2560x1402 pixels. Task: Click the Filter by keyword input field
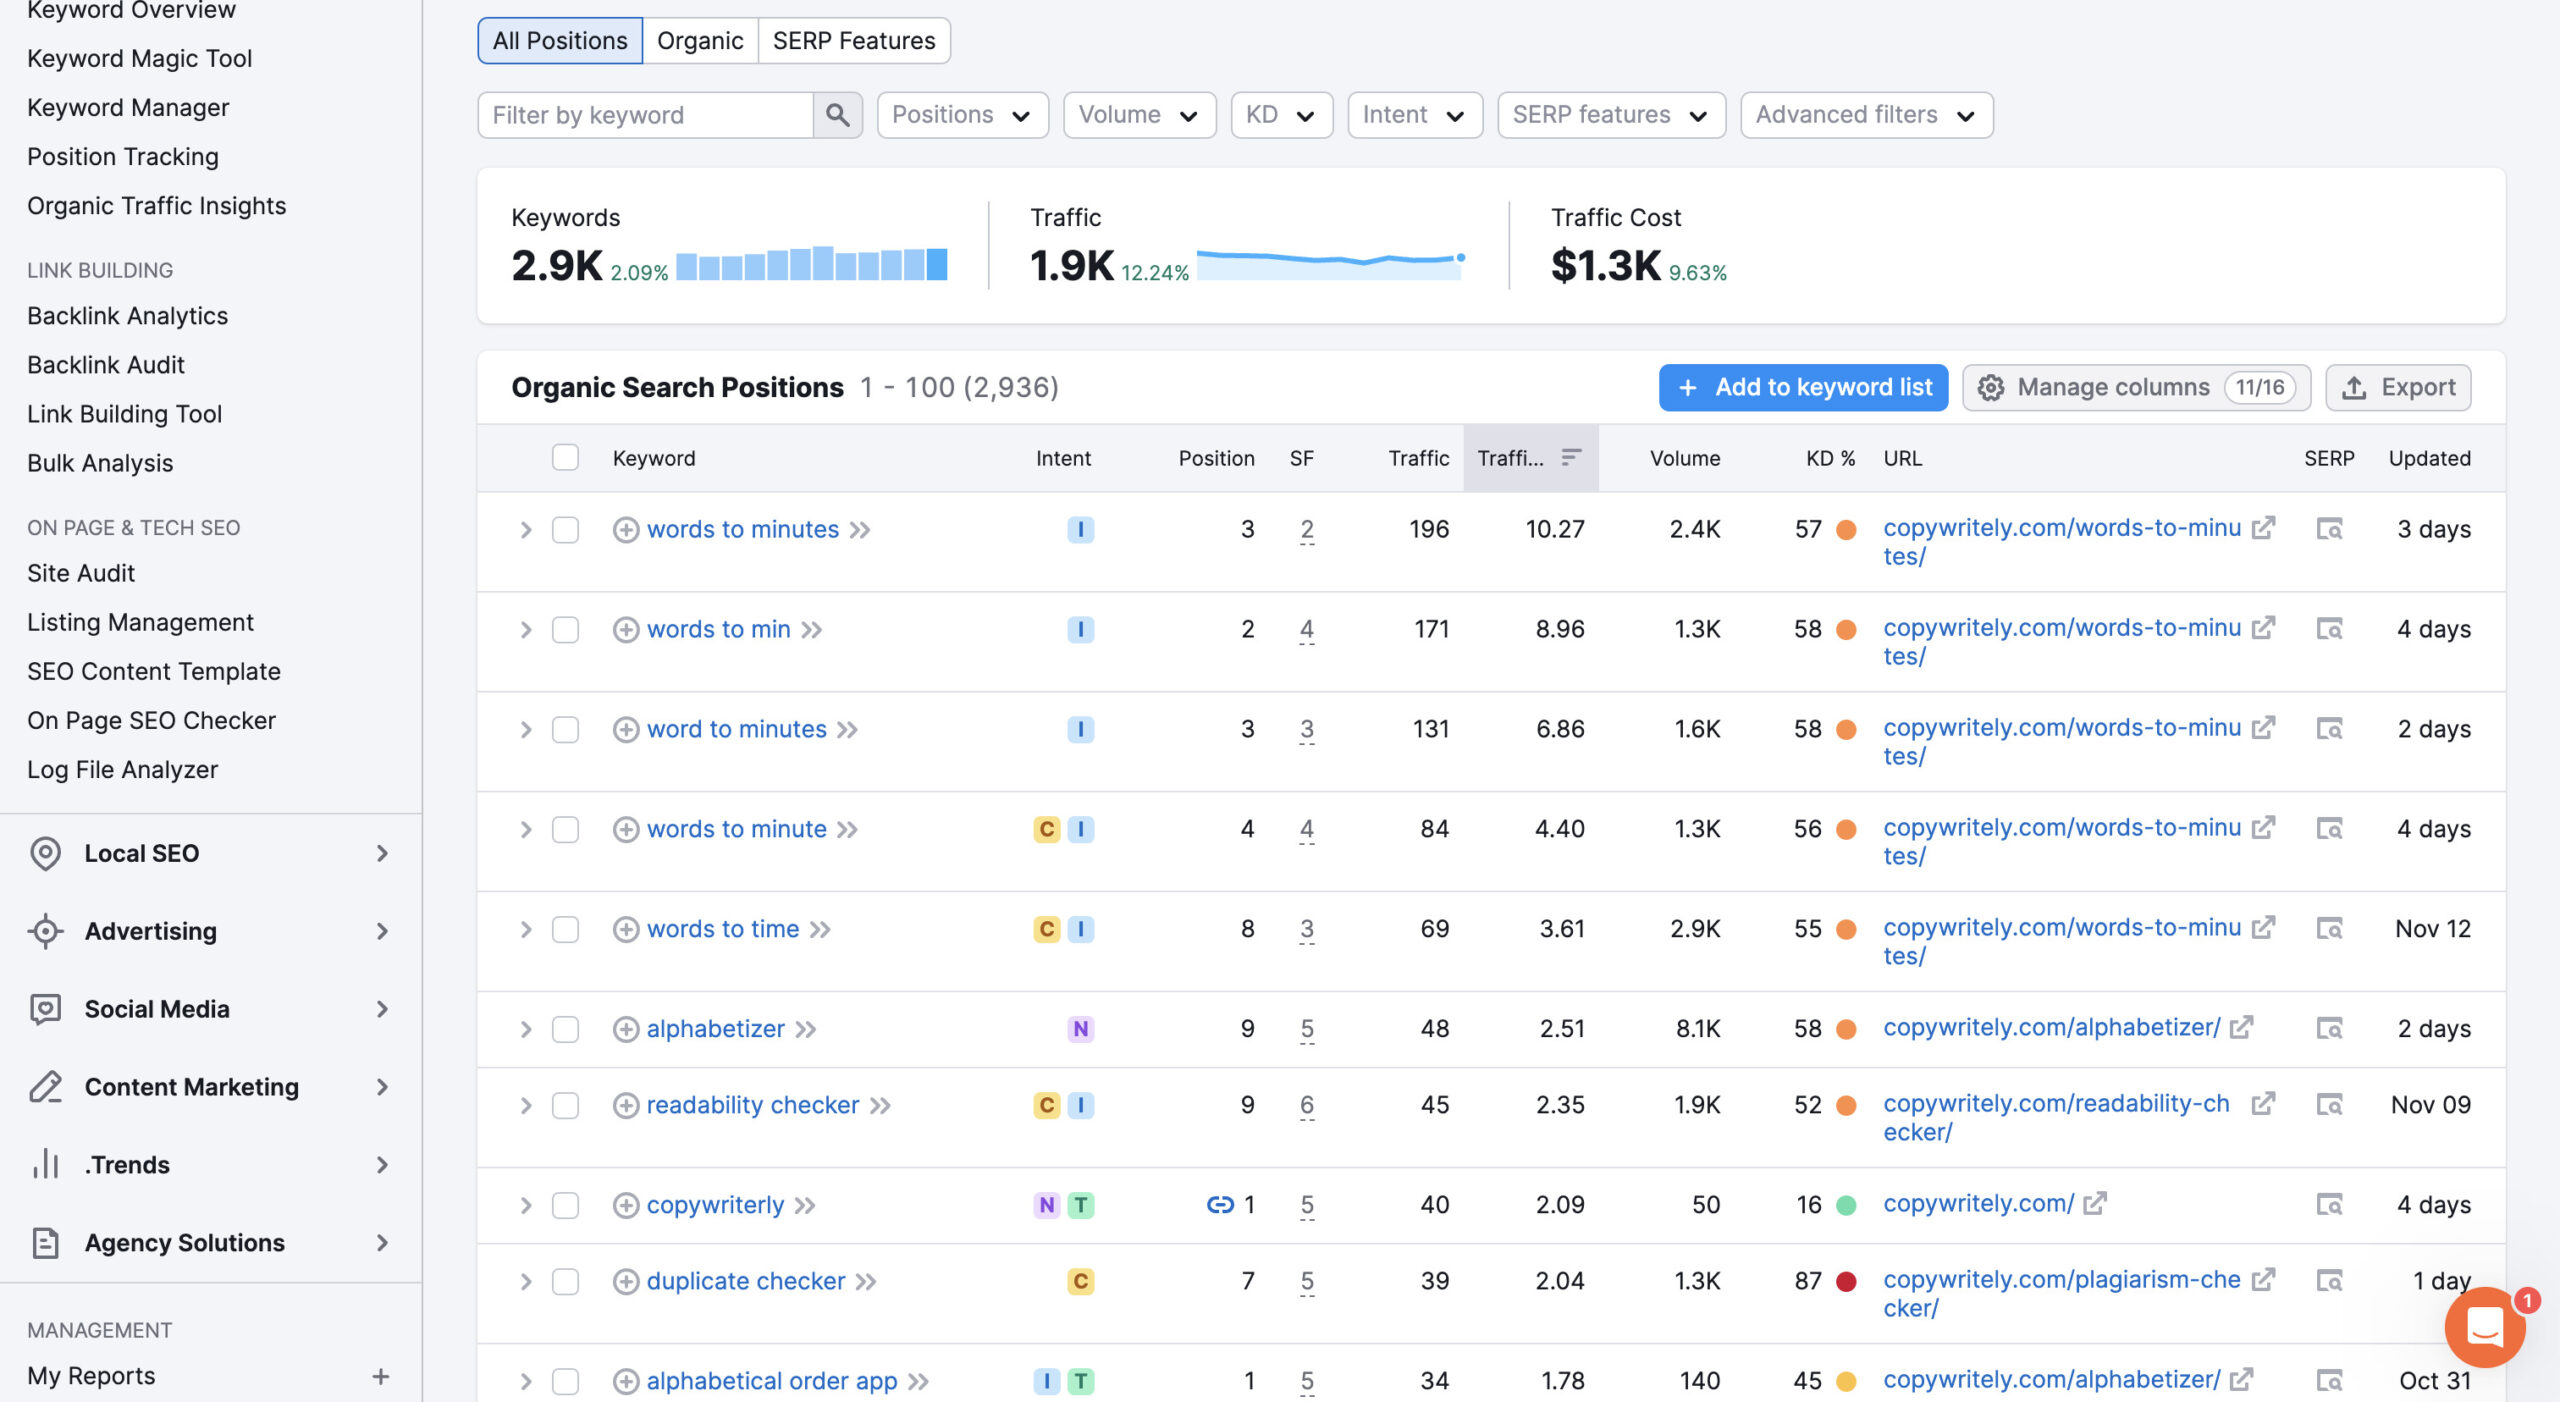click(645, 115)
